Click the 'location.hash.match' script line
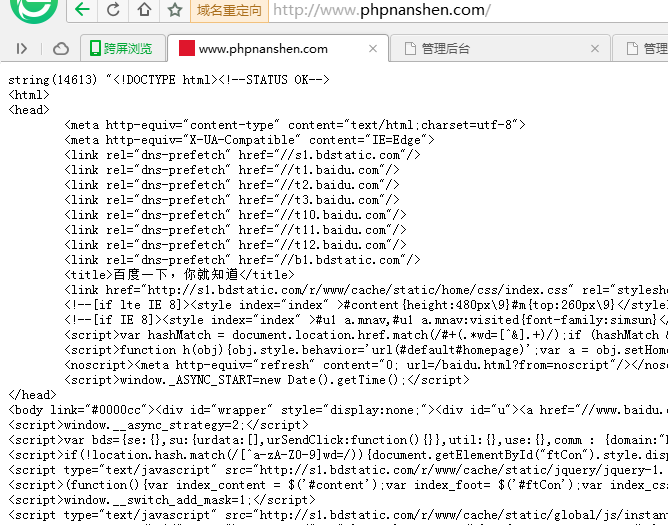Screen dimensions: 668x525 338,454
